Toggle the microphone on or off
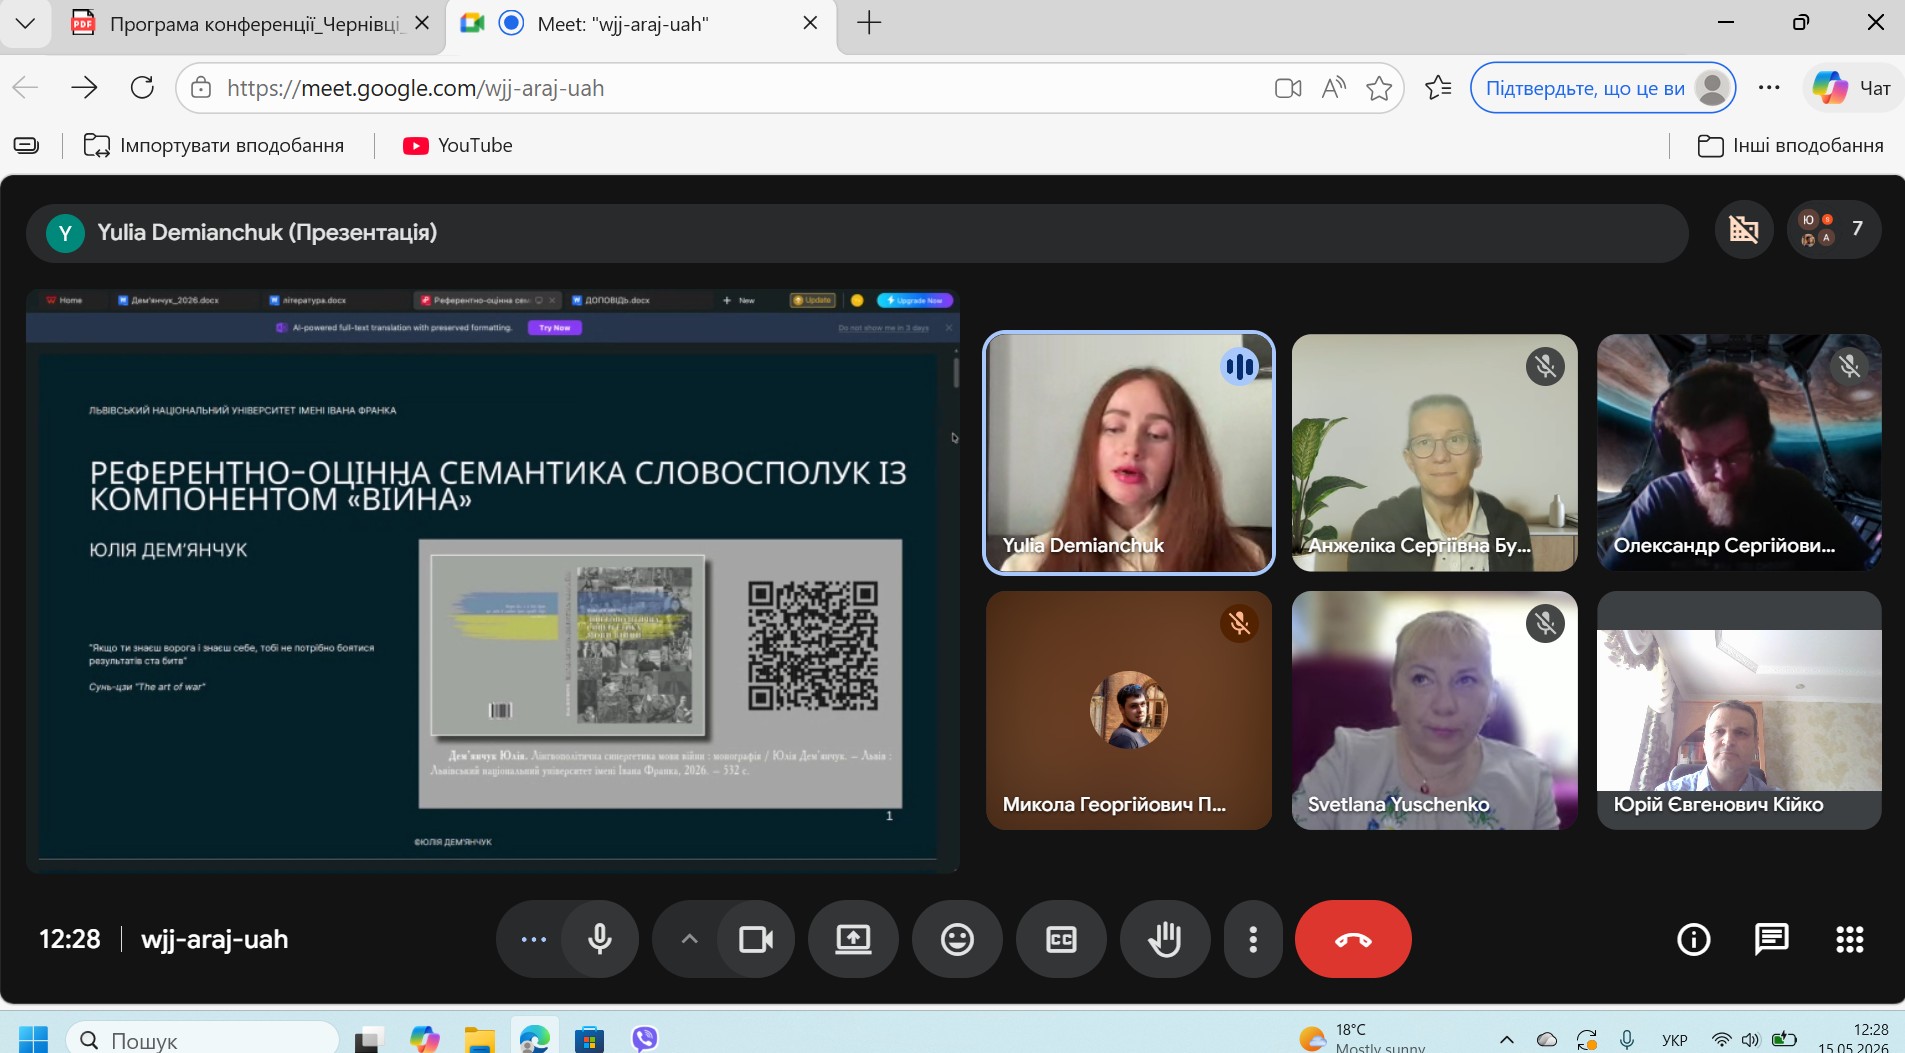This screenshot has width=1905, height=1053. 600,939
